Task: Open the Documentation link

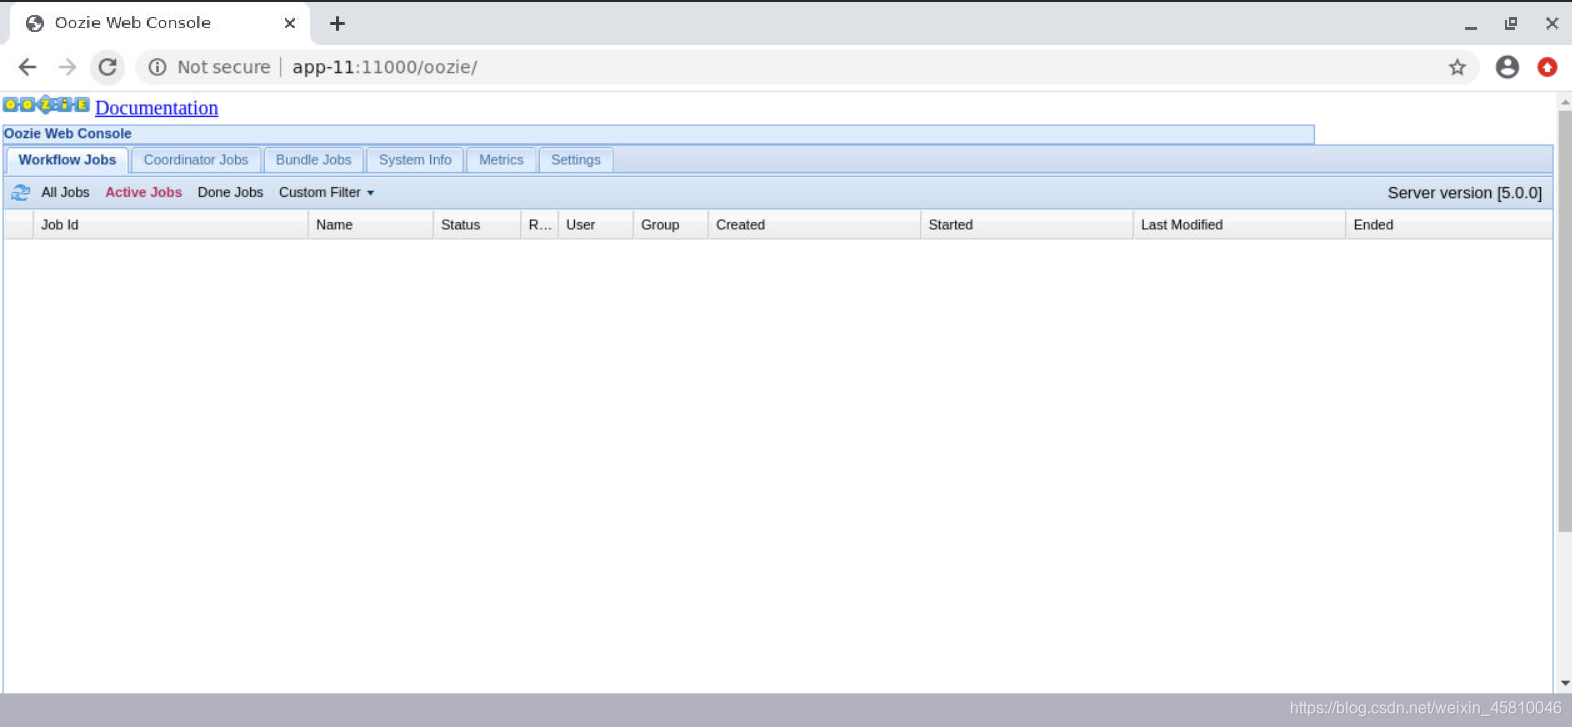Action: point(157,108)
